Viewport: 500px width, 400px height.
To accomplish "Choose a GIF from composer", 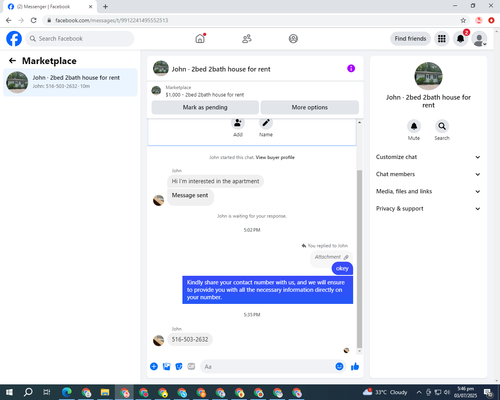I will (x=191, y=367).
